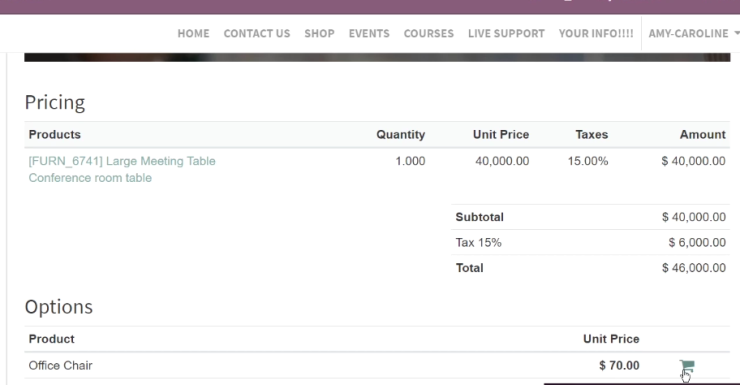Open the YOUR INFO!!!! page

point(596,33)
